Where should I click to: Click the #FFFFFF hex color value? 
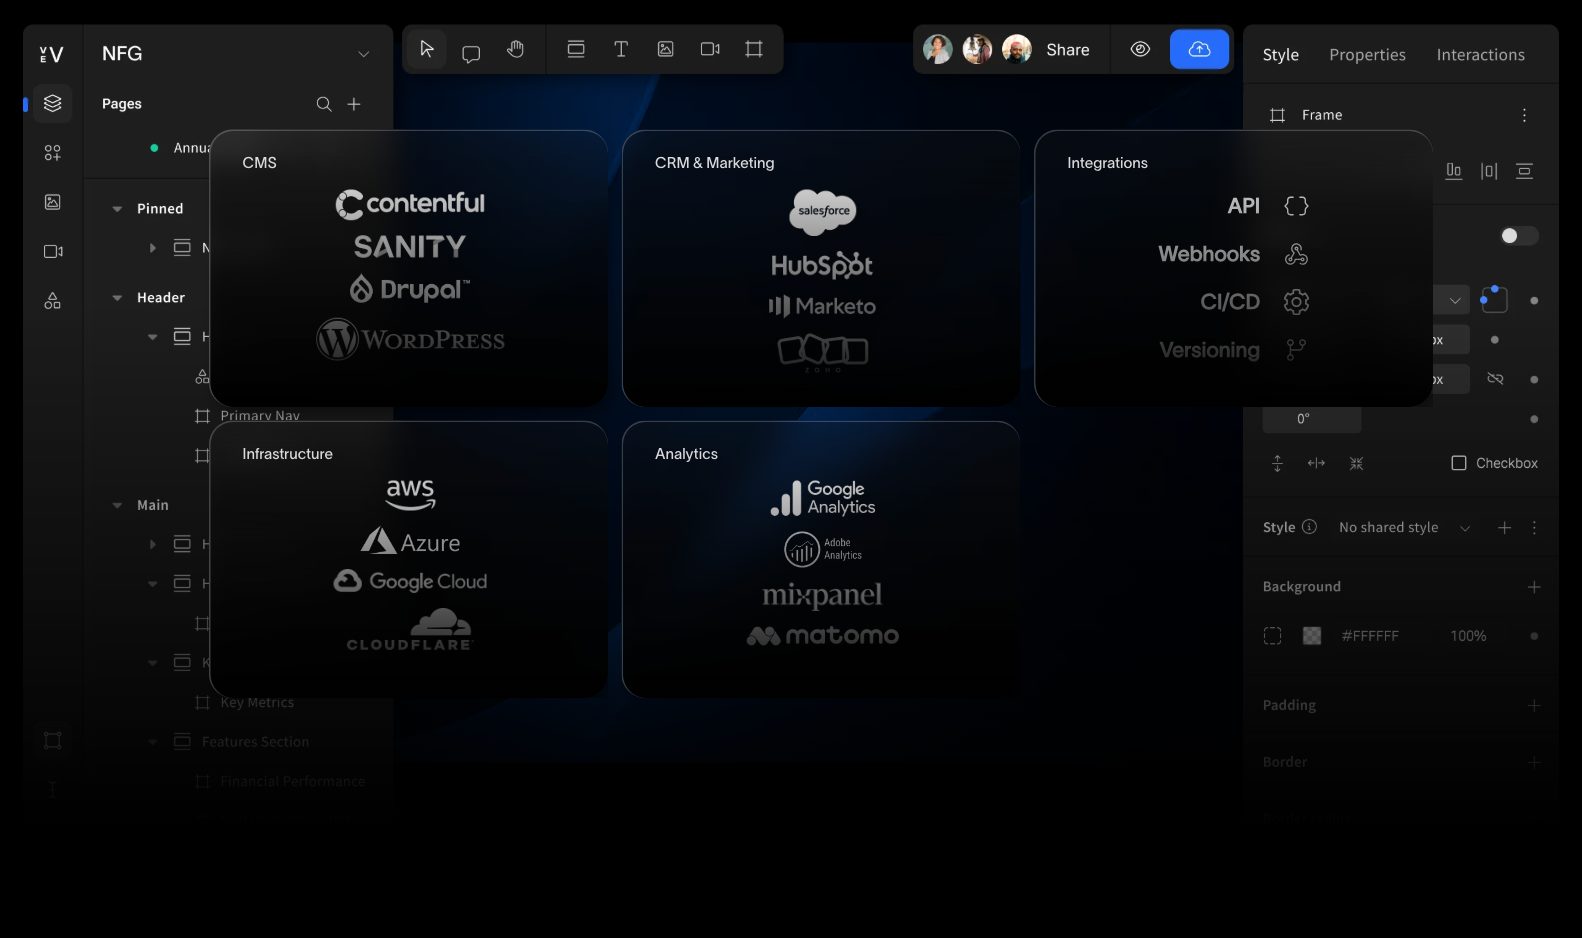pos(1370,636)
